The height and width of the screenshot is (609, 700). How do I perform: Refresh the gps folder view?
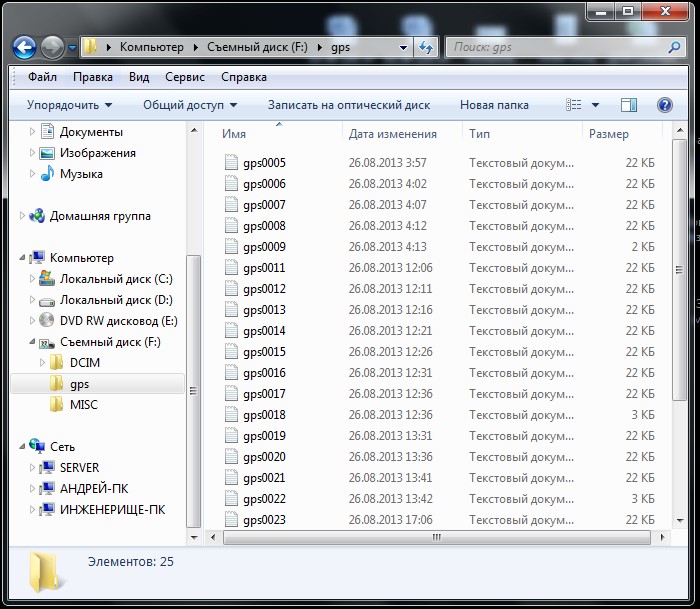426,47
